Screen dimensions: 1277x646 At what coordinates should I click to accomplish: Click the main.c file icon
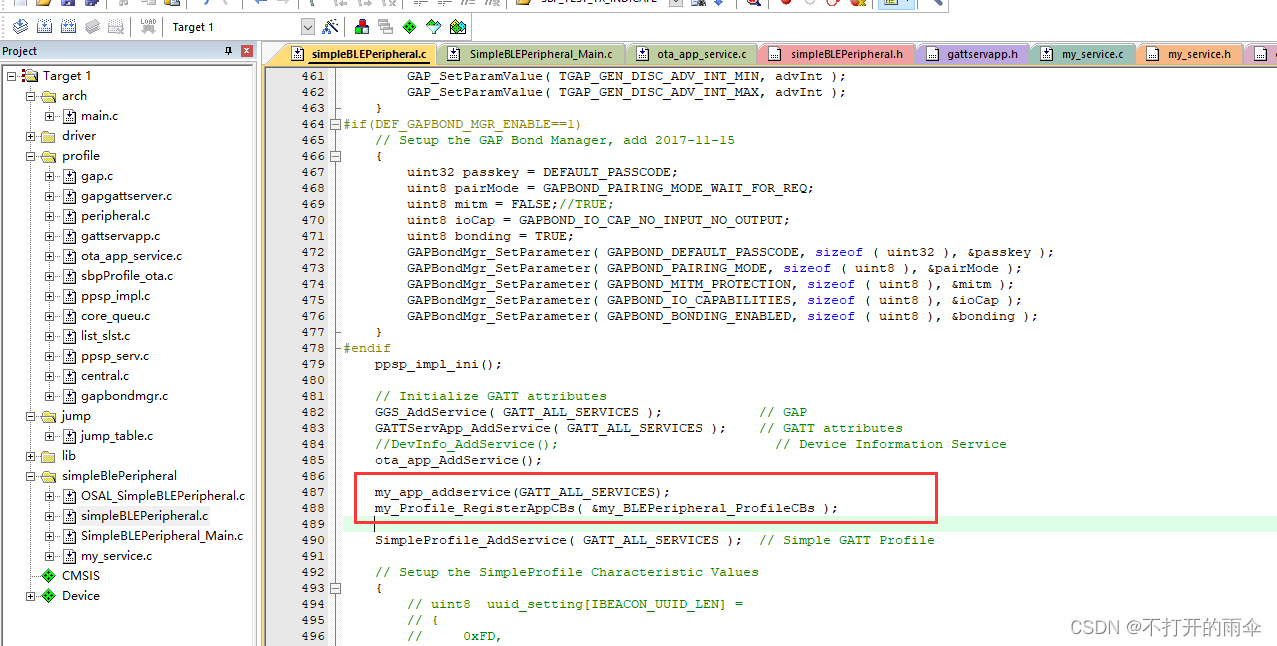pos(70,116)
